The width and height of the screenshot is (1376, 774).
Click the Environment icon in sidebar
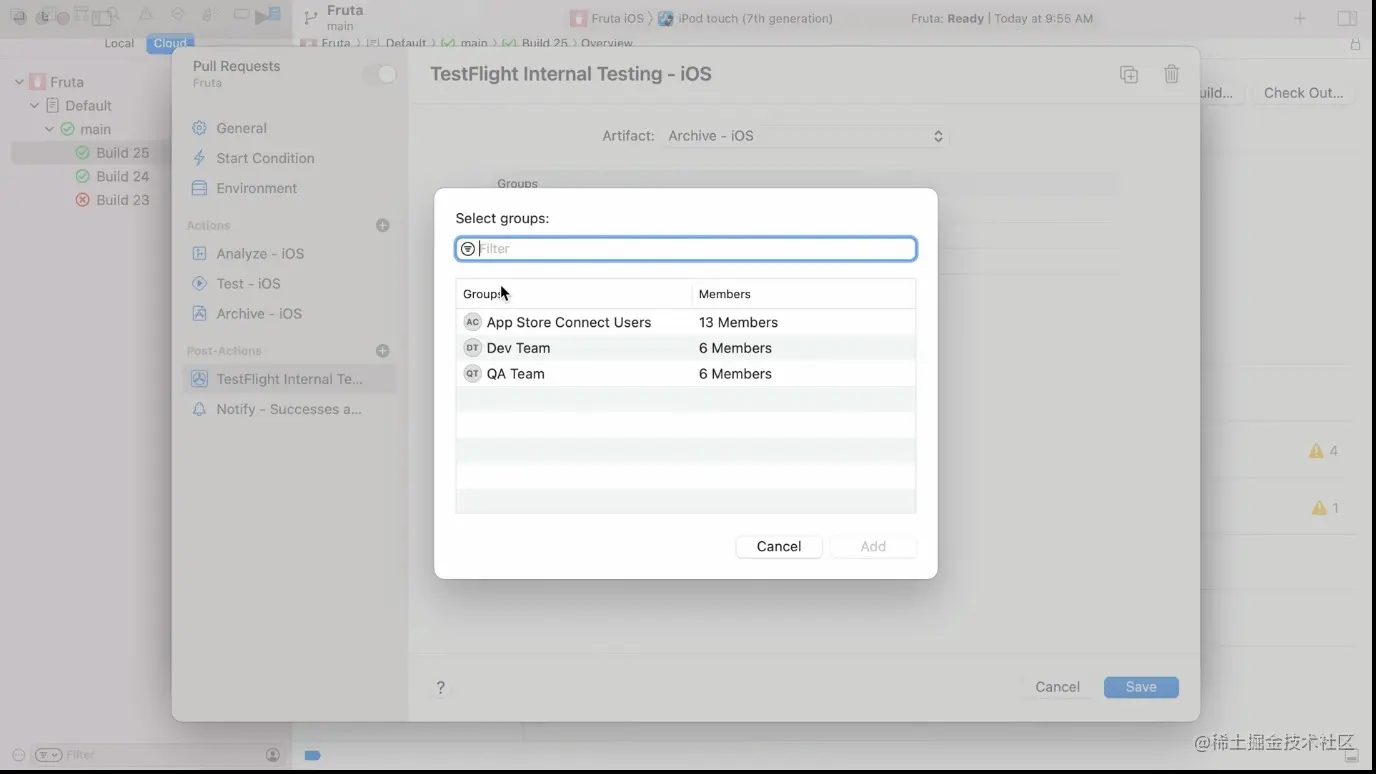[199, 188]
